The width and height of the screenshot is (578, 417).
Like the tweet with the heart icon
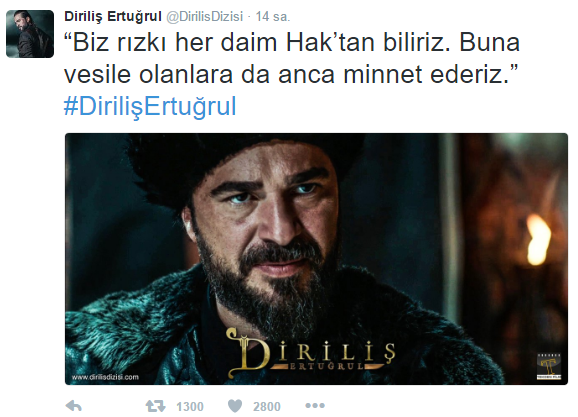[235, 406]
